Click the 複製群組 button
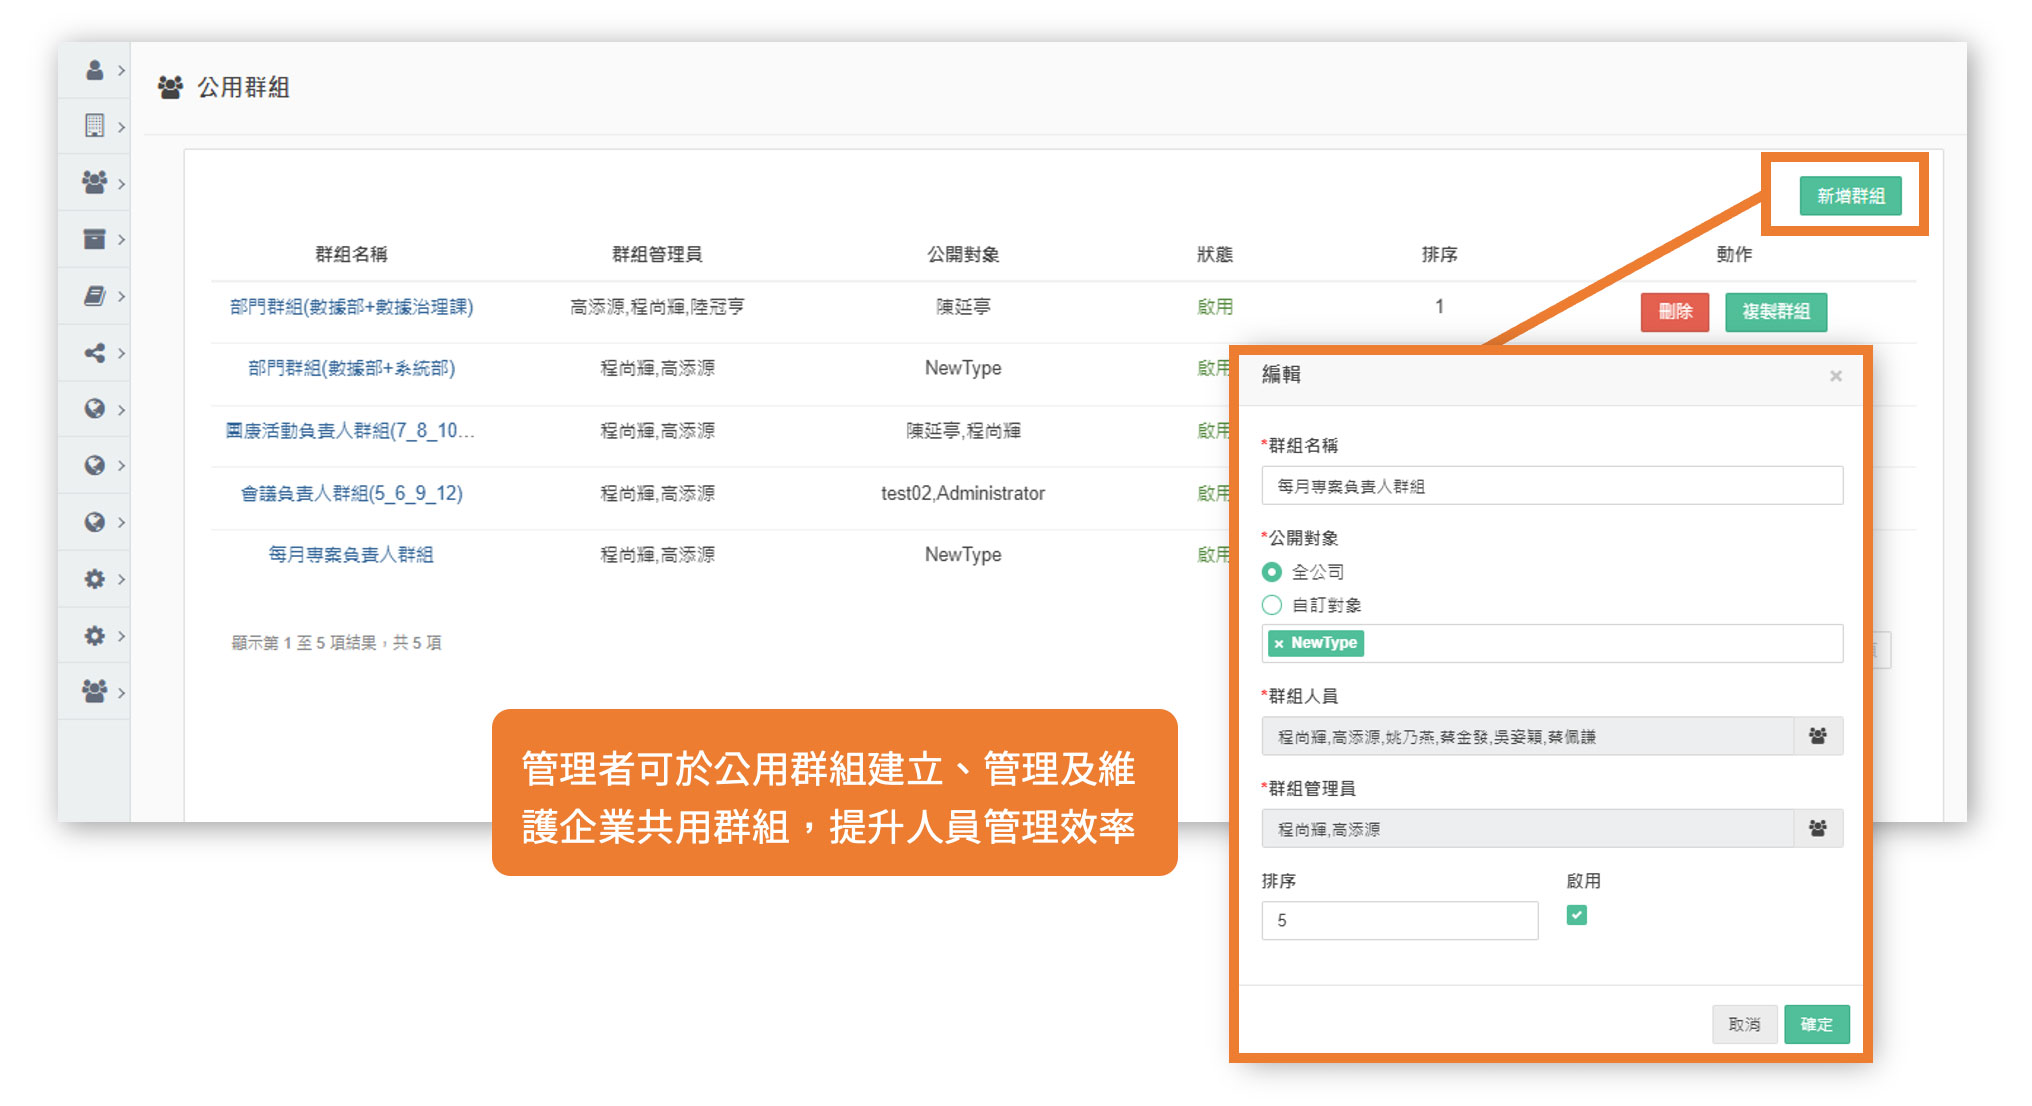 point(1776,312)
